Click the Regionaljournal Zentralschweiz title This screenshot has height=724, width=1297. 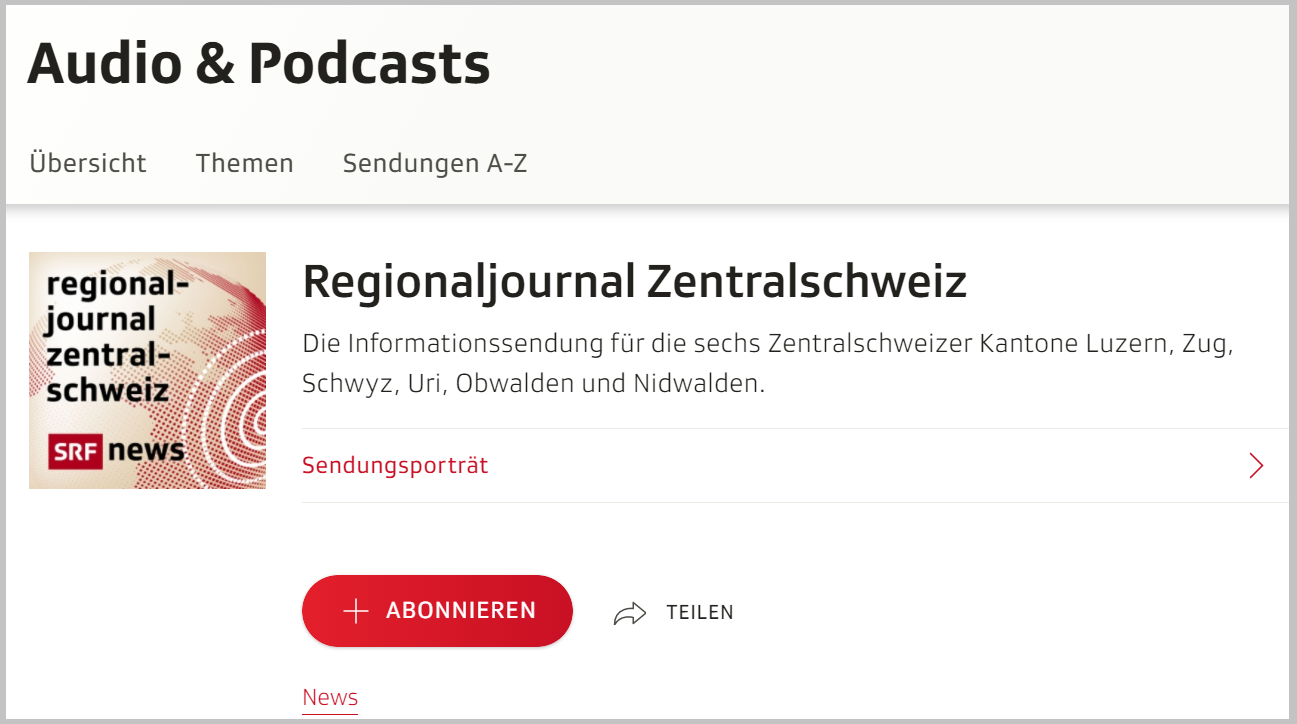635,283
